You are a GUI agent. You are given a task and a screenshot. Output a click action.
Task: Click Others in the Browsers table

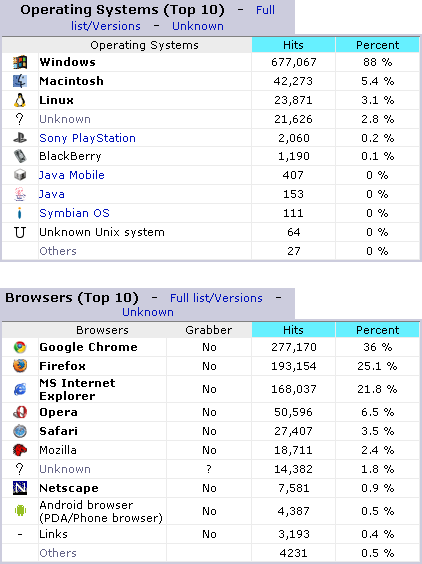point(58,553)
